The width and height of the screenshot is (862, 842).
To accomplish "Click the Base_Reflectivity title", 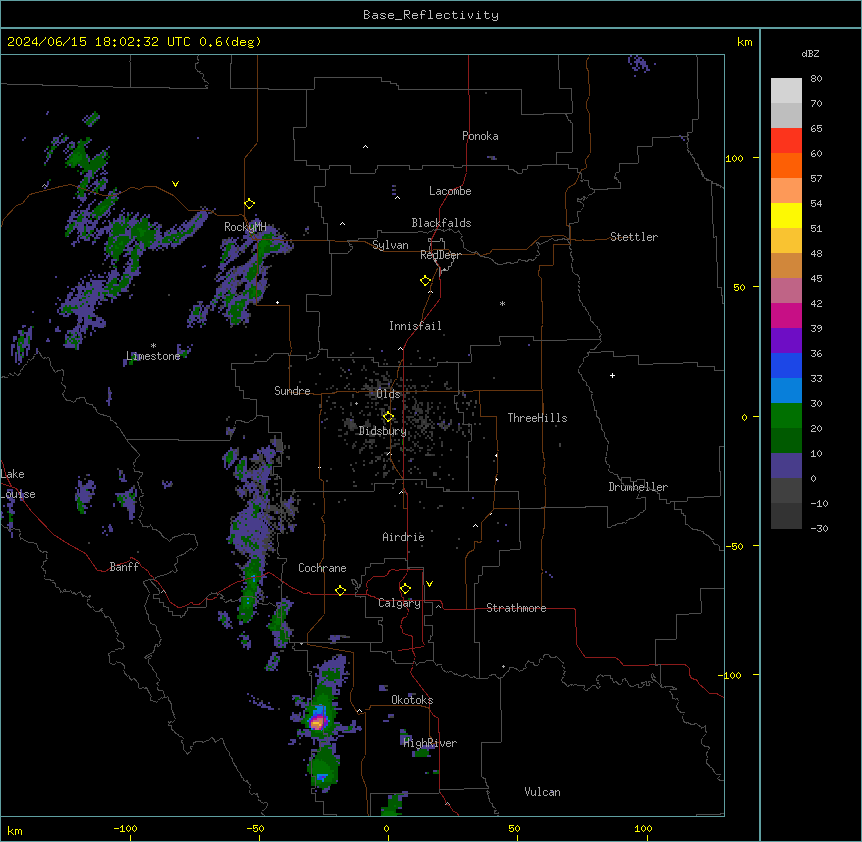I will pos(431,15).
